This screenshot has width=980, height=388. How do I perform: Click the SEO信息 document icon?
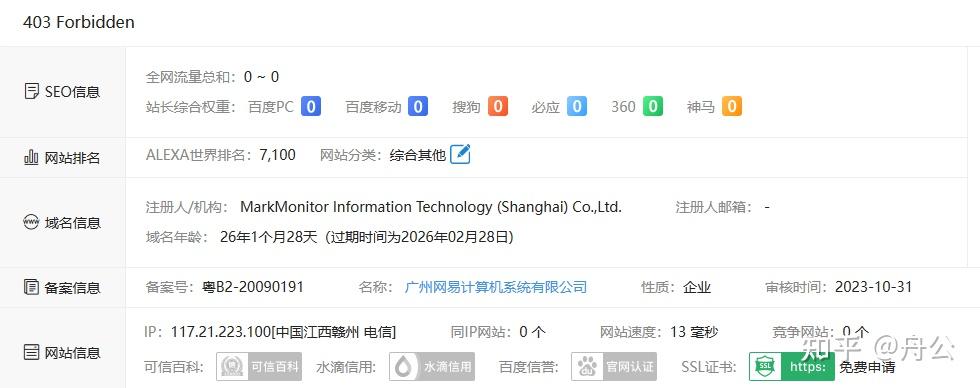(31, 92)
